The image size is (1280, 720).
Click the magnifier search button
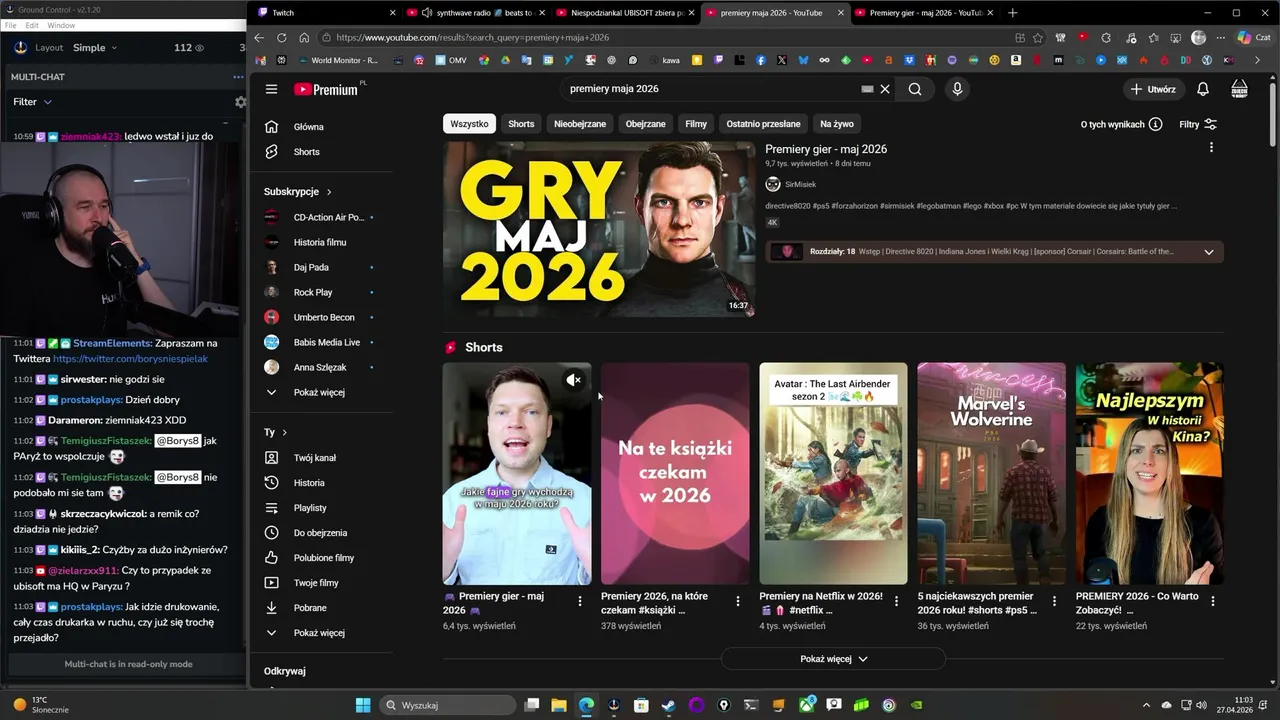coord(915,89)
